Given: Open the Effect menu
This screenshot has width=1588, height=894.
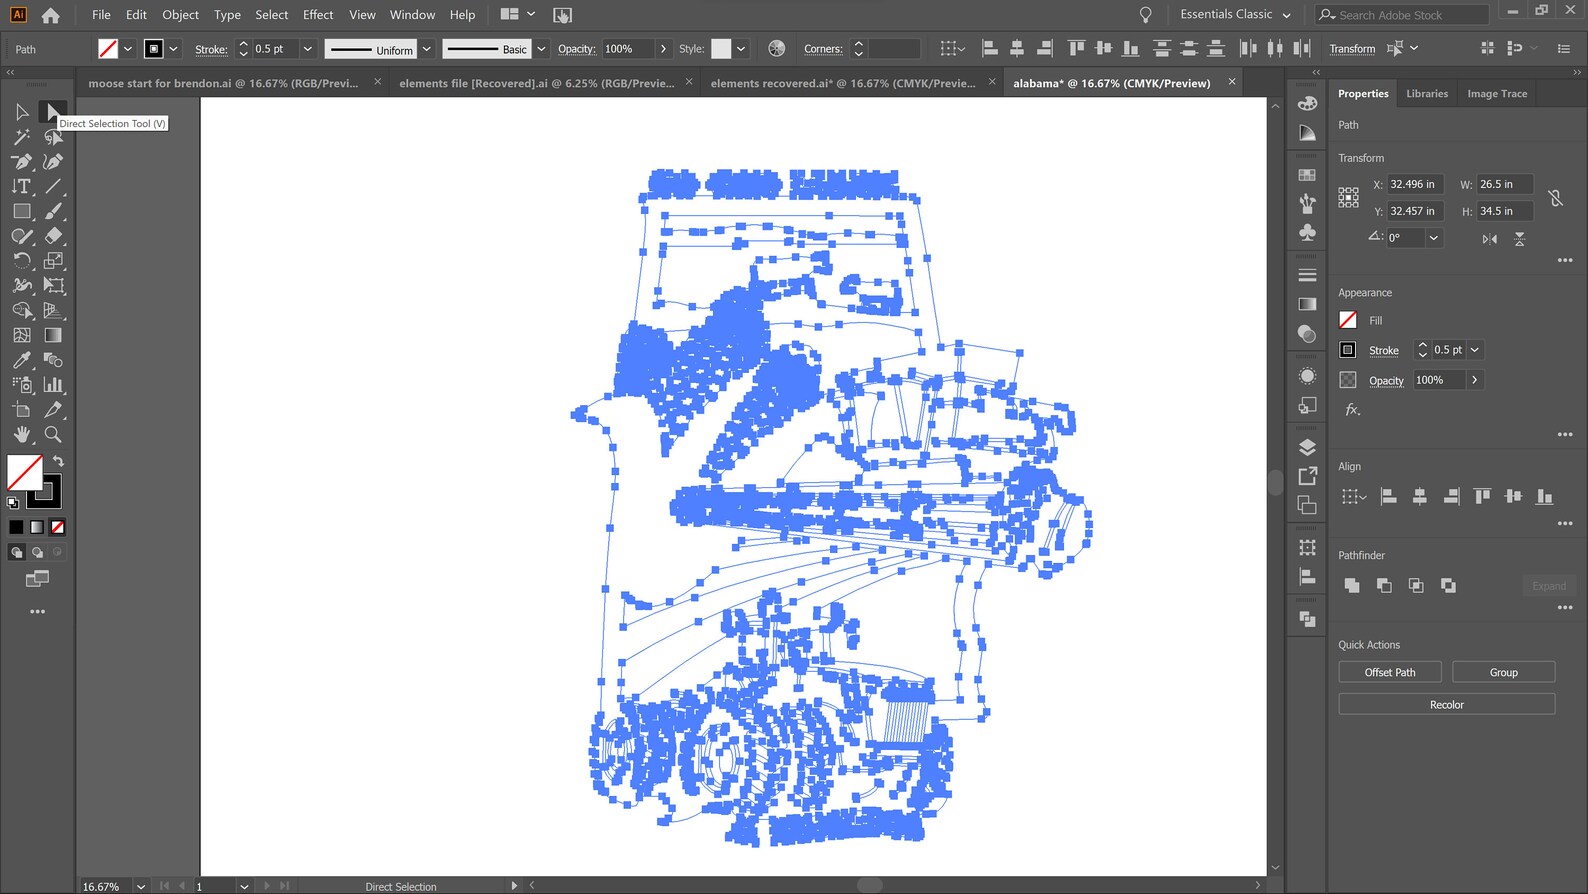Looking at the screenshot, I should pos(318,15).
